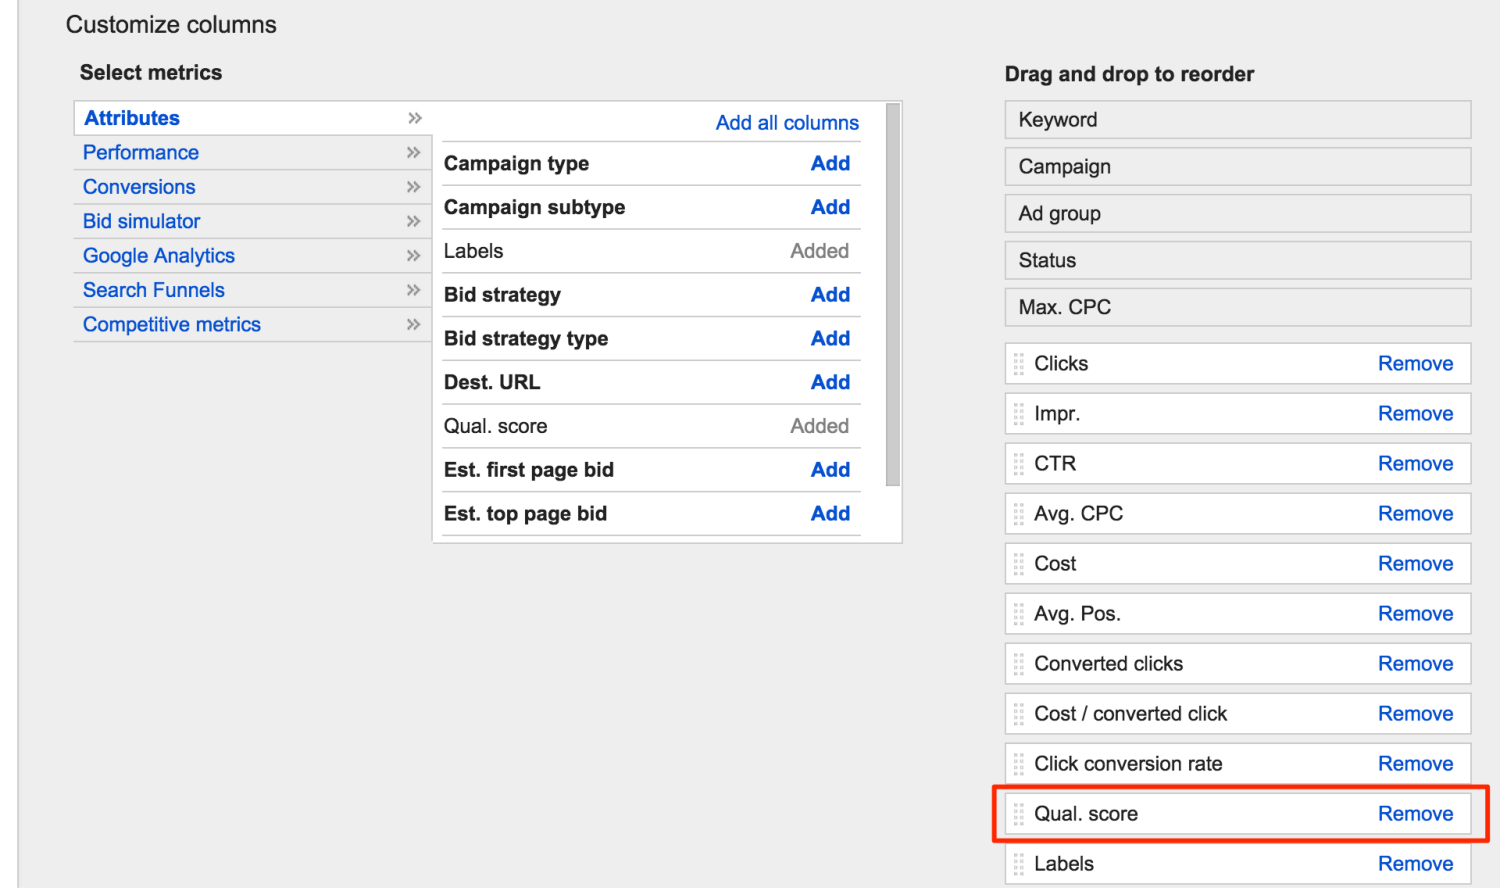This screenshot has width=1500, height=891.
Task: Click the fixed Ad group column box
Action: (1238, 214)
